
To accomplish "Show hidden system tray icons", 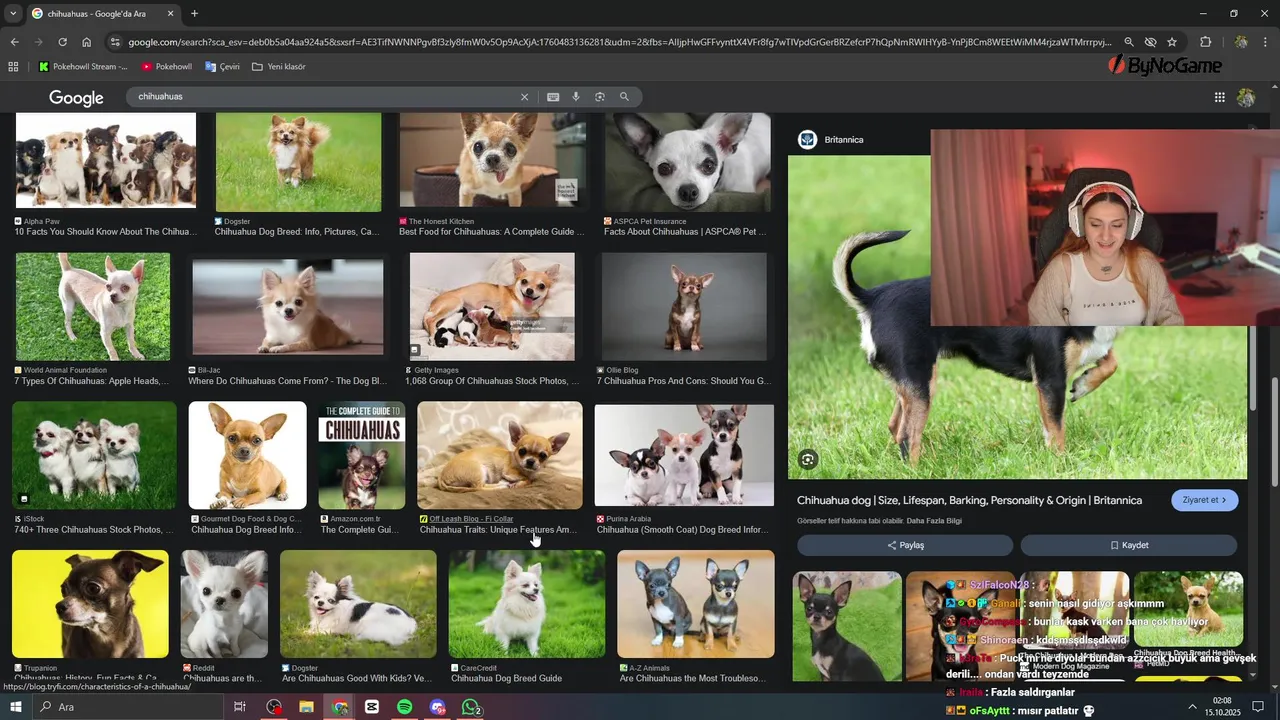I will click(1192, 707).
